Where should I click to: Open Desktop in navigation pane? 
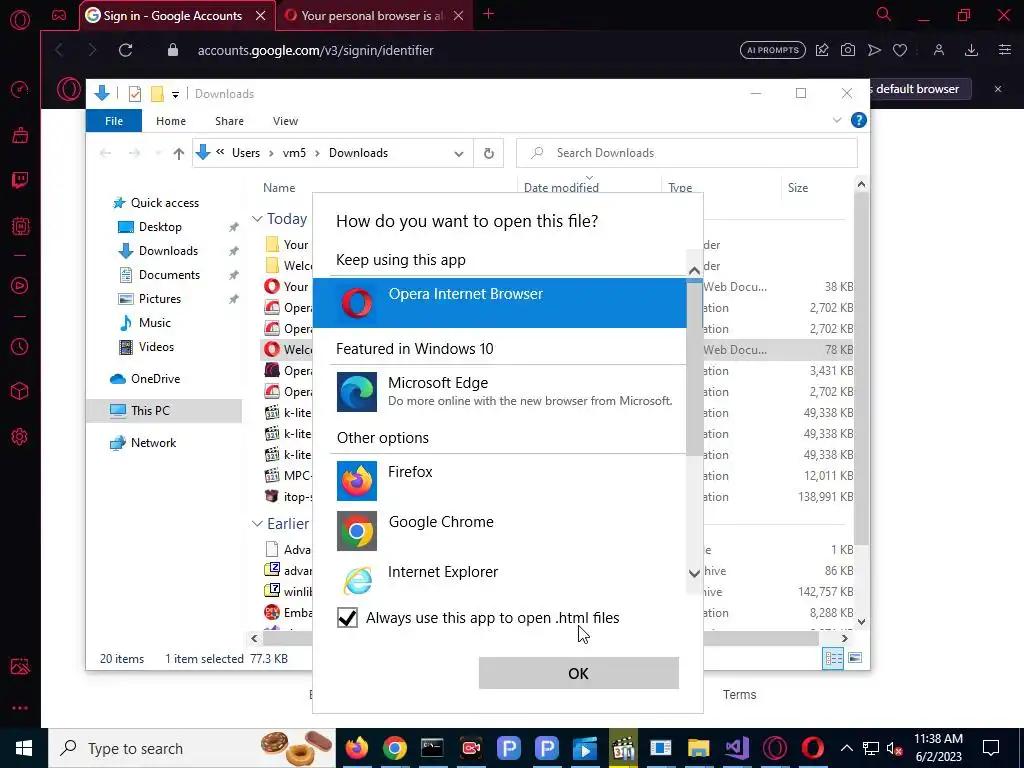[160, 227]
